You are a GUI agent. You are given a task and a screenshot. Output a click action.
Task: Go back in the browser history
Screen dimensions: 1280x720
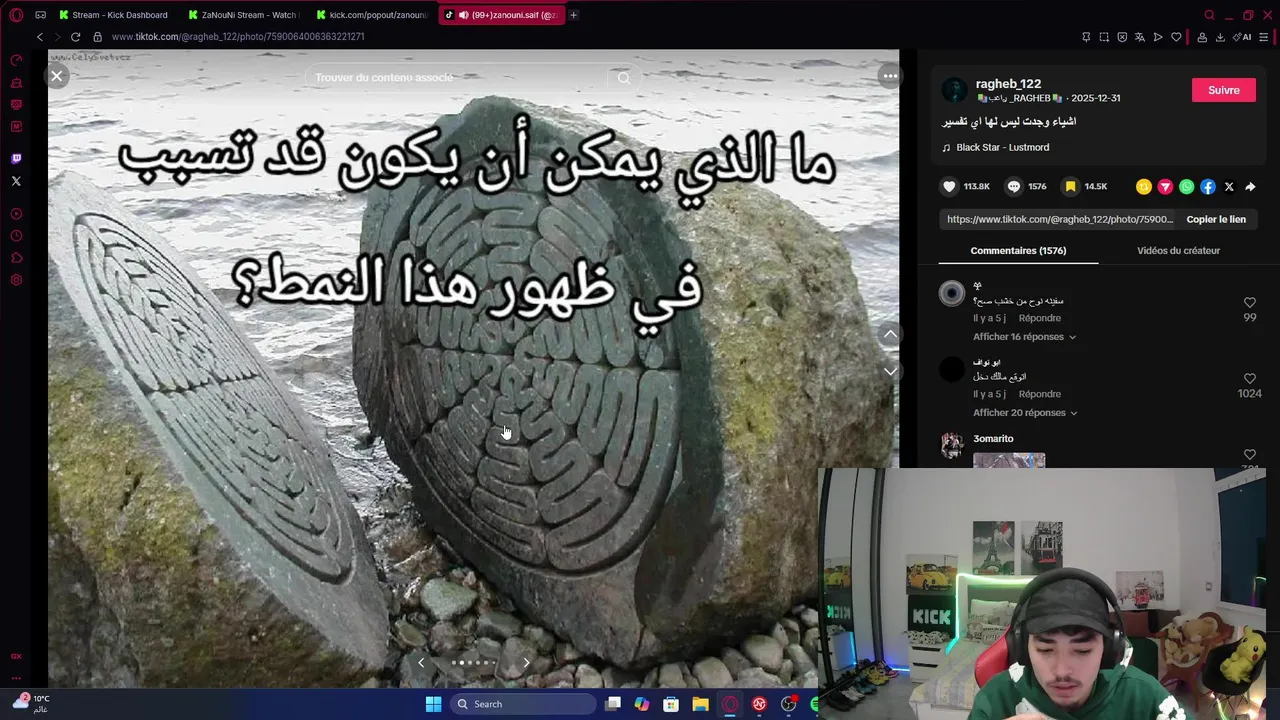(40, 37)
